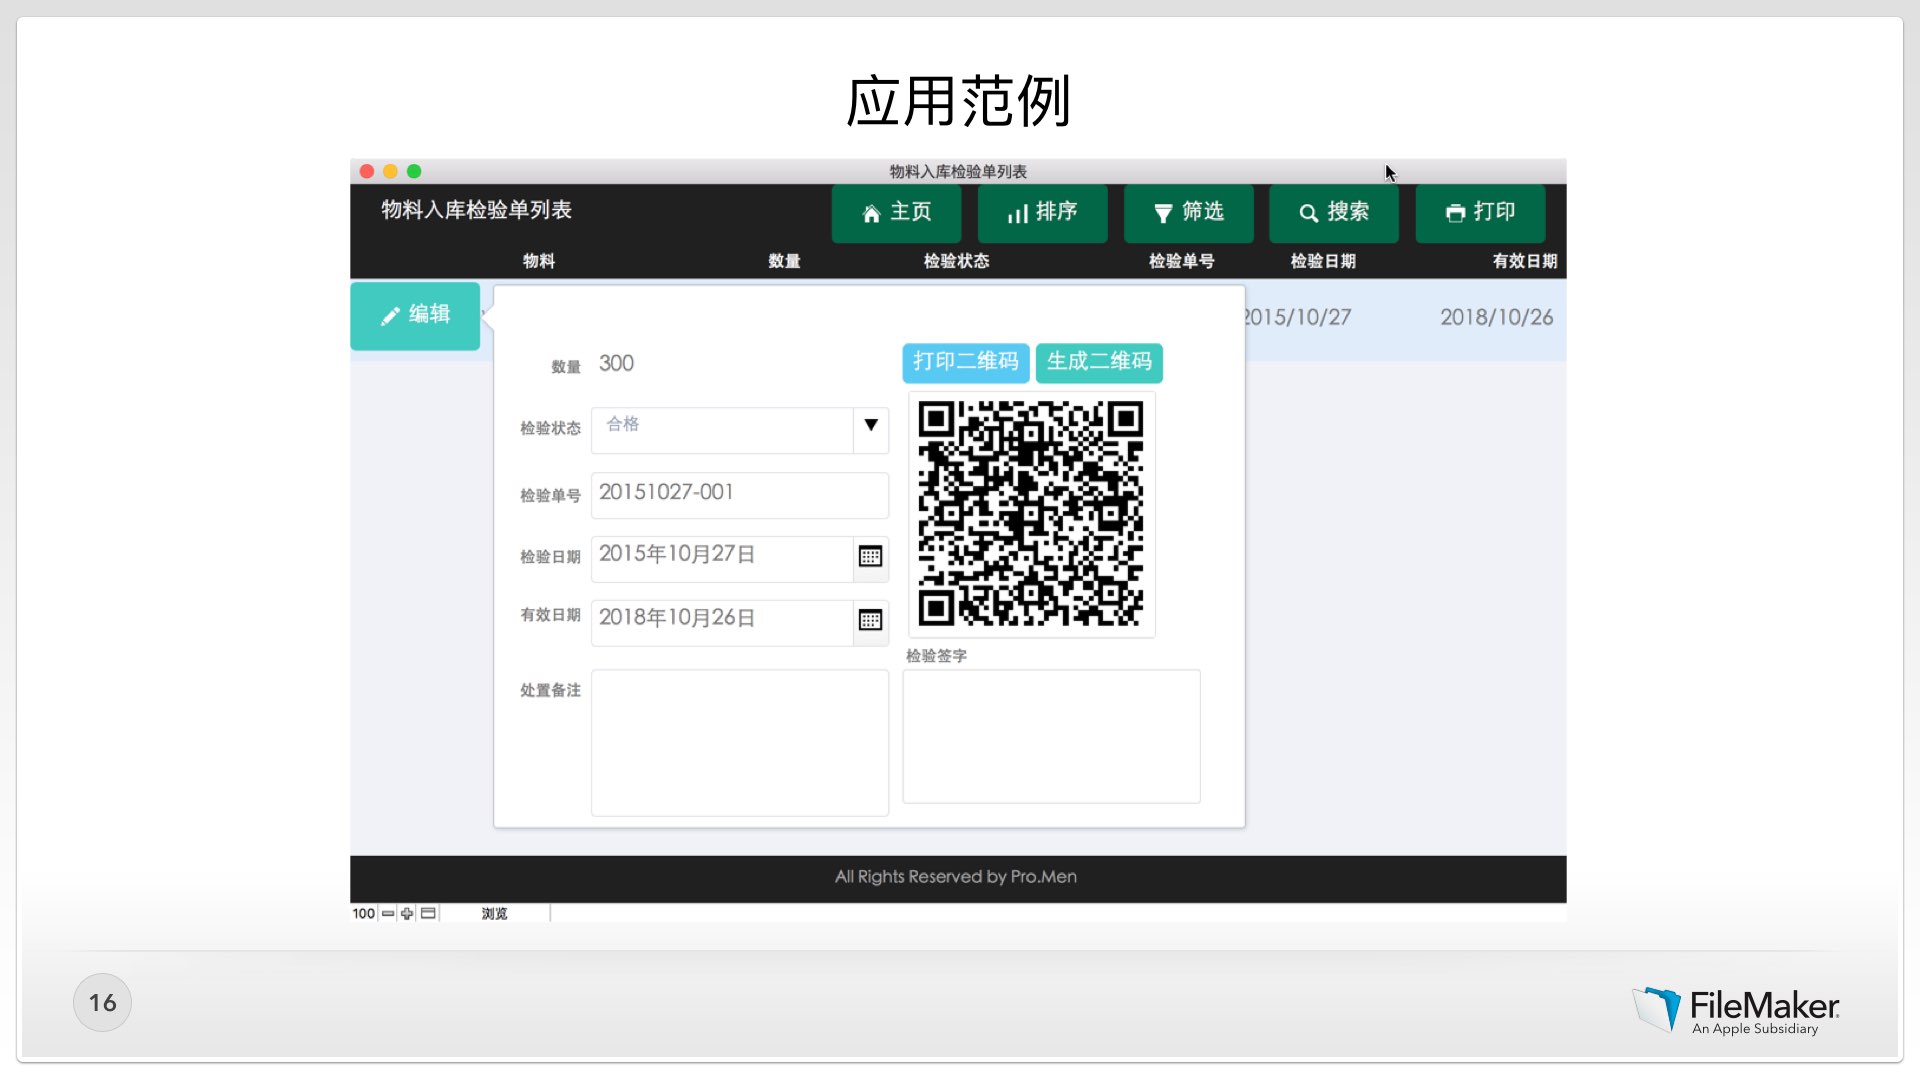
Task: Click the QR code image
Action: coord(1031,514)
